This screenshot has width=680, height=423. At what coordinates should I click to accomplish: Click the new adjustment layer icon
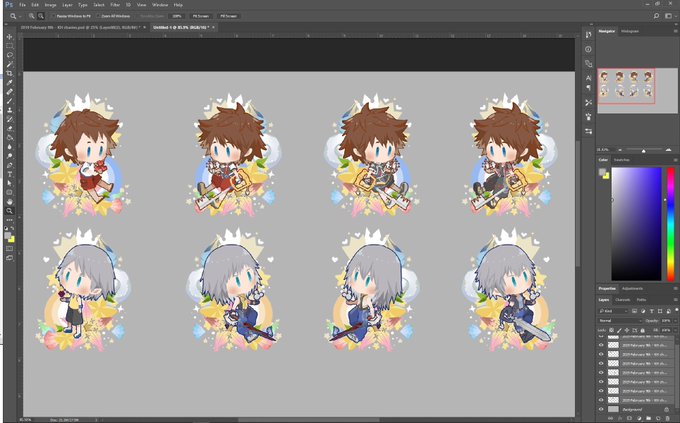639,419
